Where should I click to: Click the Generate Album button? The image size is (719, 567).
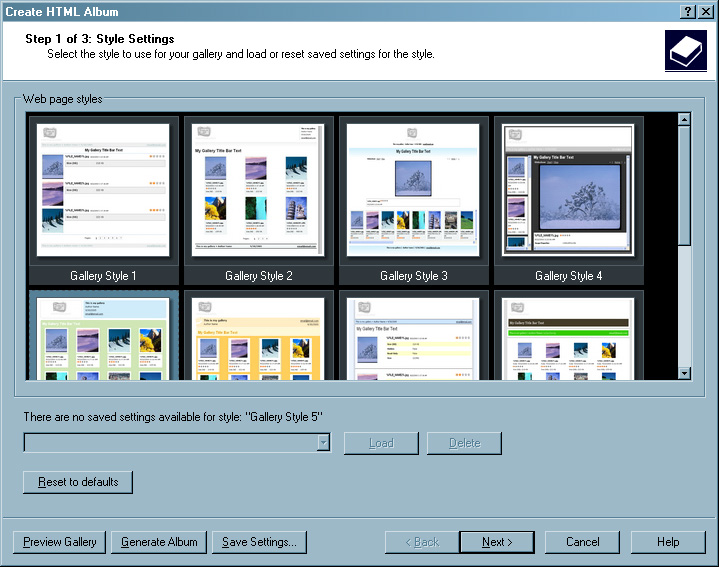click(x=159, y=542)
